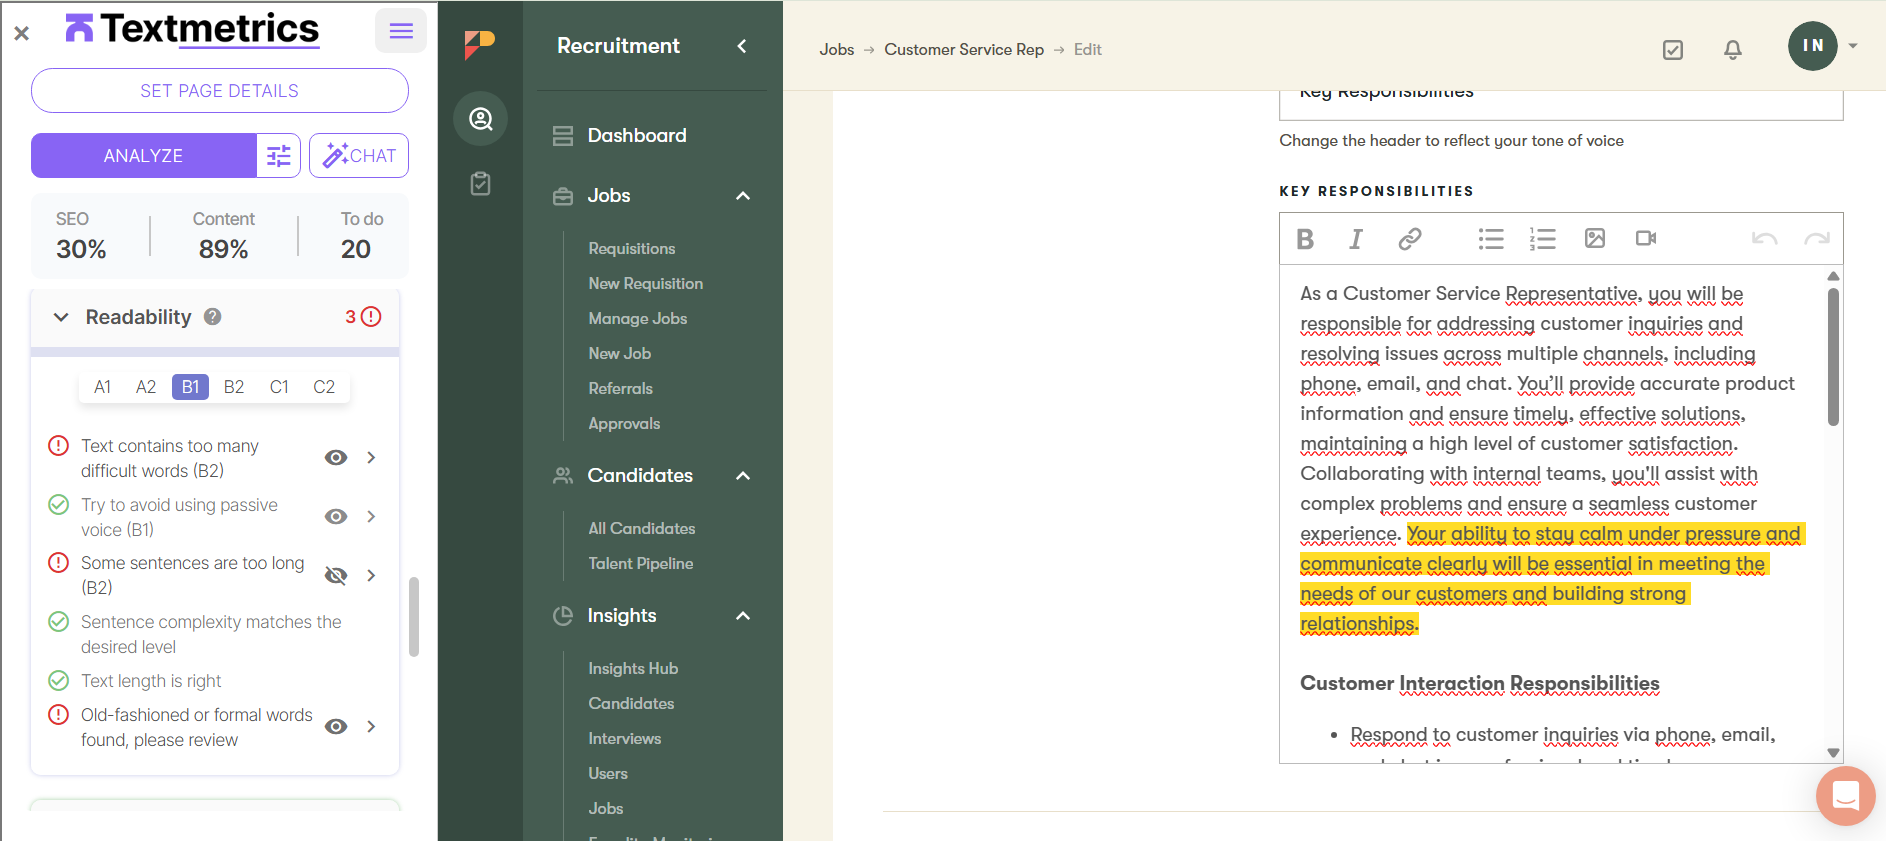Open the notifications bell
The image size is (1886, 841).
(x=1733, y=50)
